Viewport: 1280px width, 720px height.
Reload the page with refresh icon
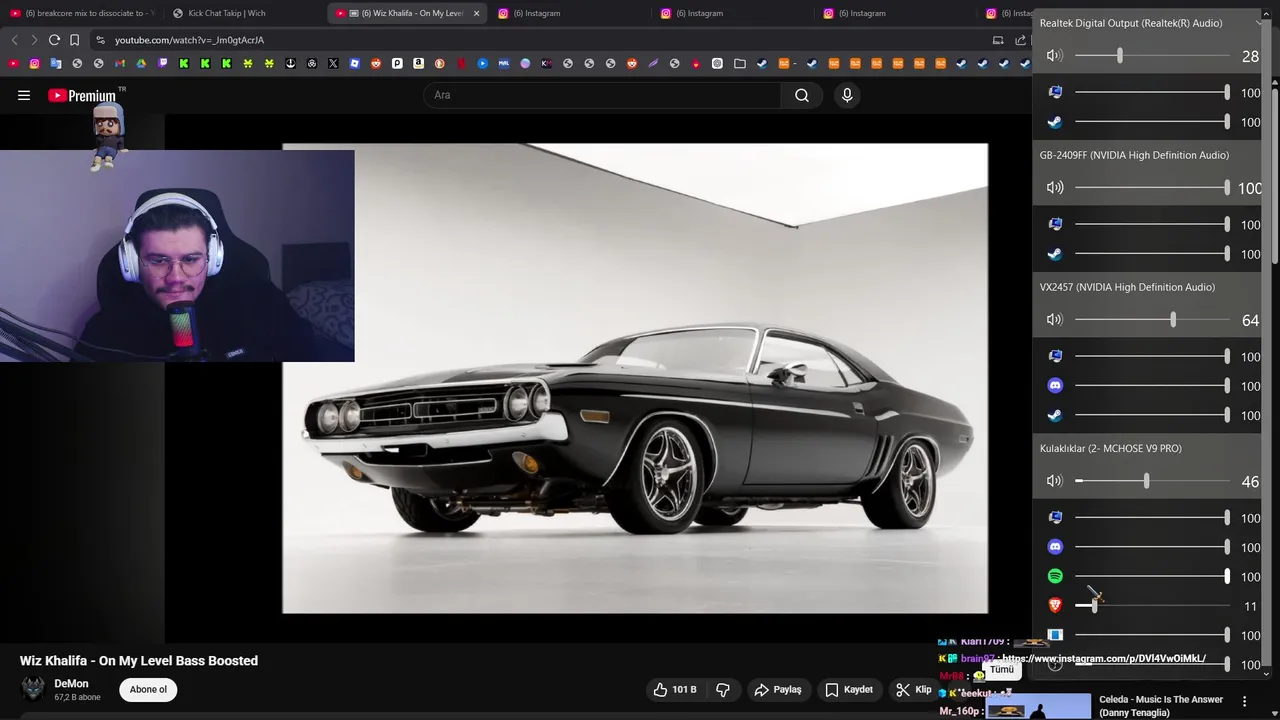click(54, 40)
